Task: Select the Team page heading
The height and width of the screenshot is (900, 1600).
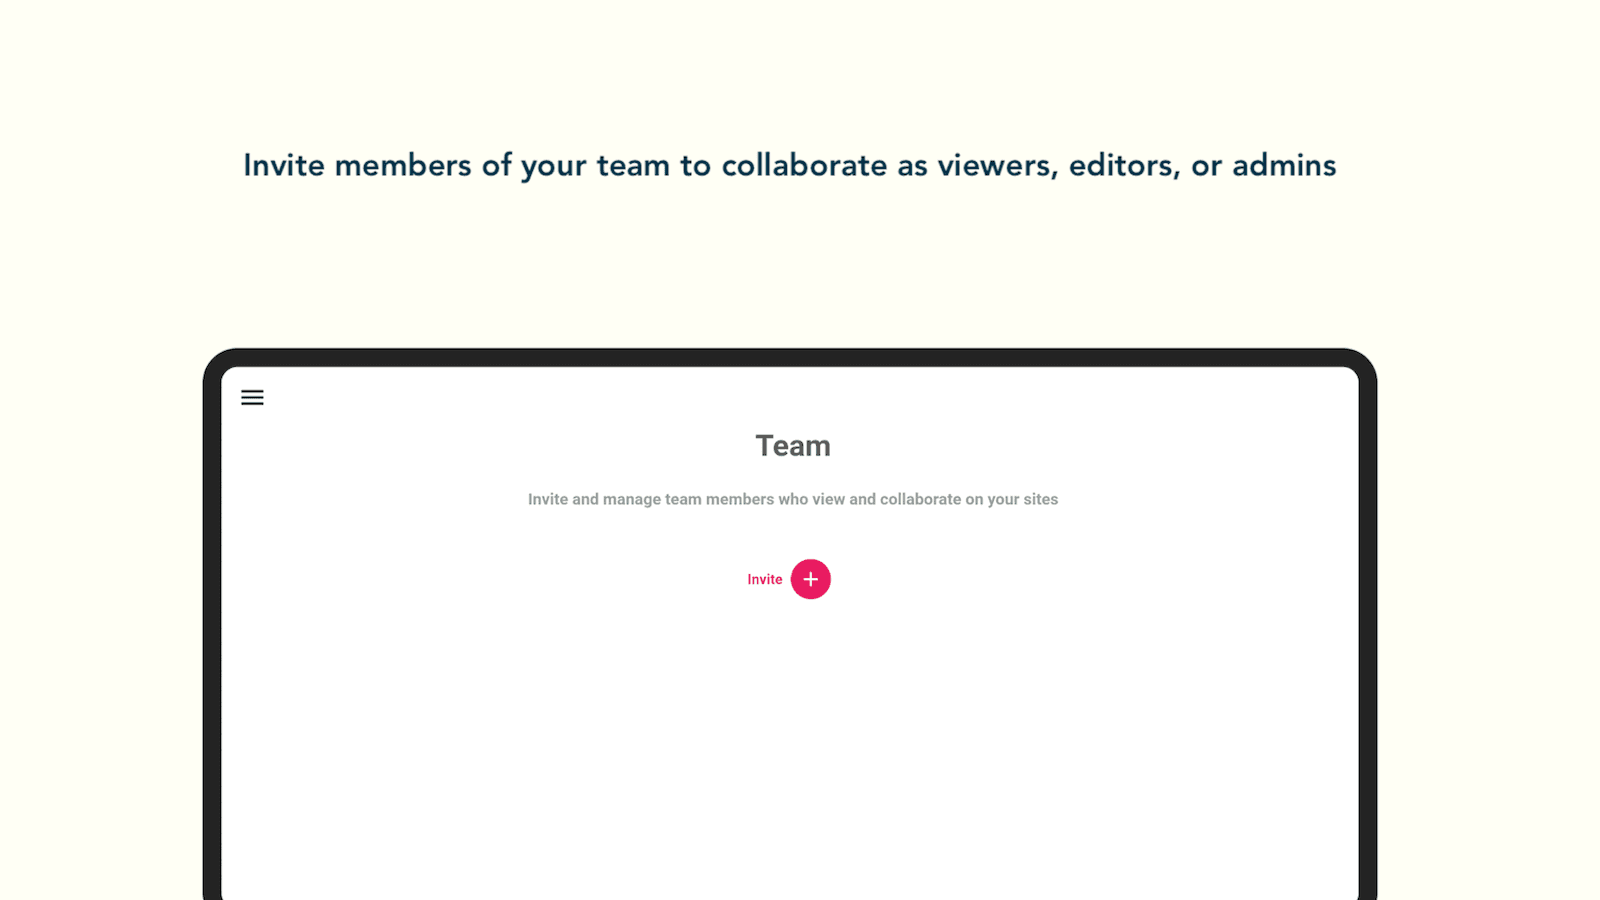Action: coord(792,446)
